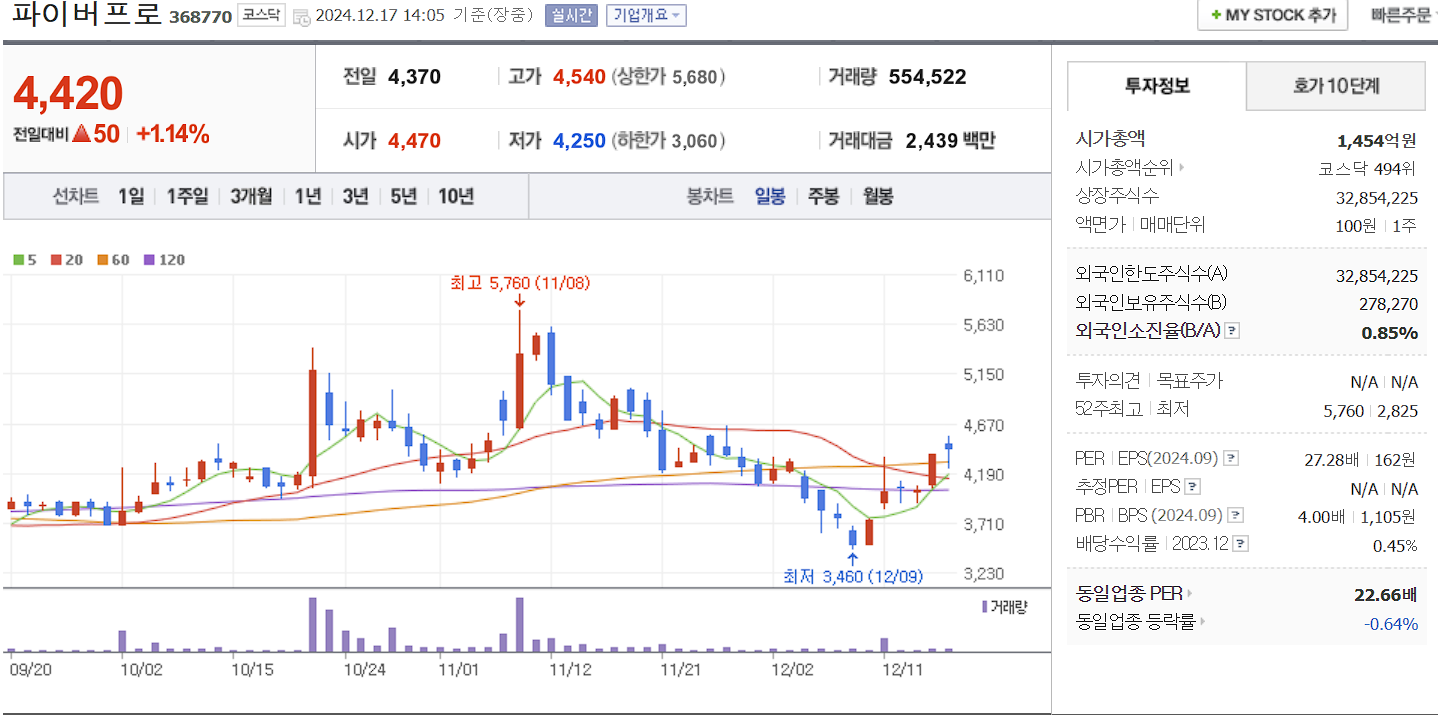
Task: Switch chart to 주봉 weekly candles
Action: click(822, 196)
